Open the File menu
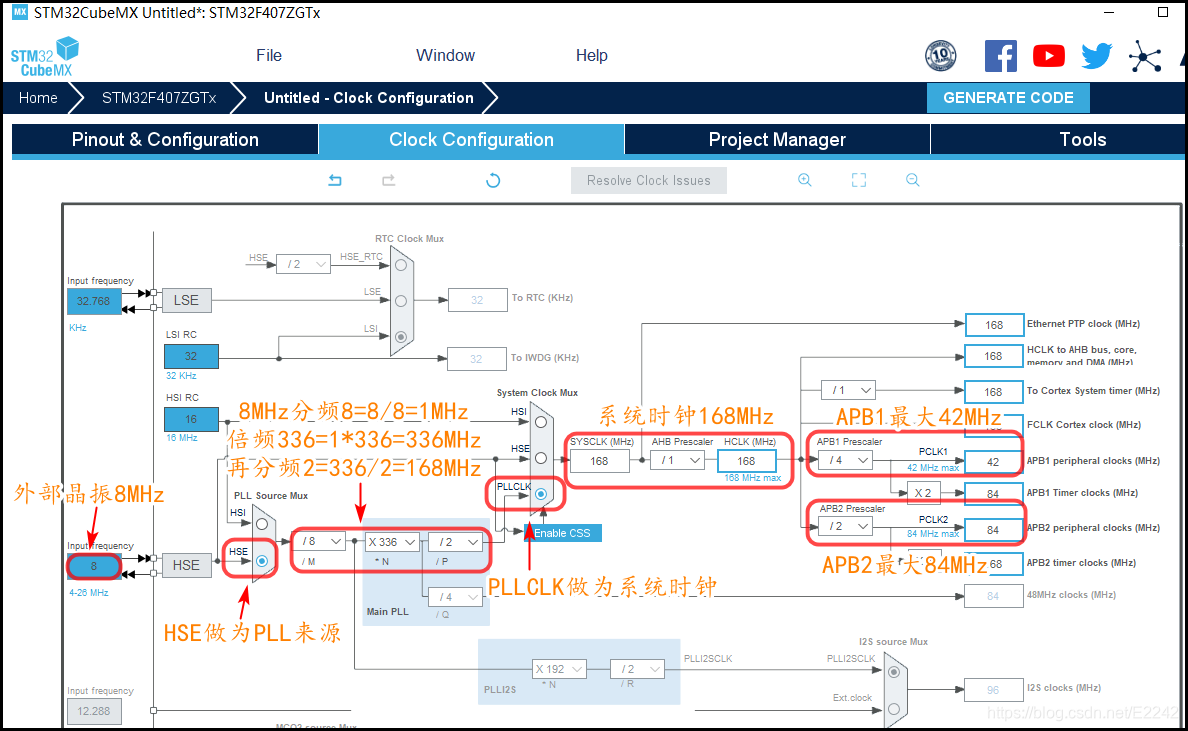 (x=269, y=55)
